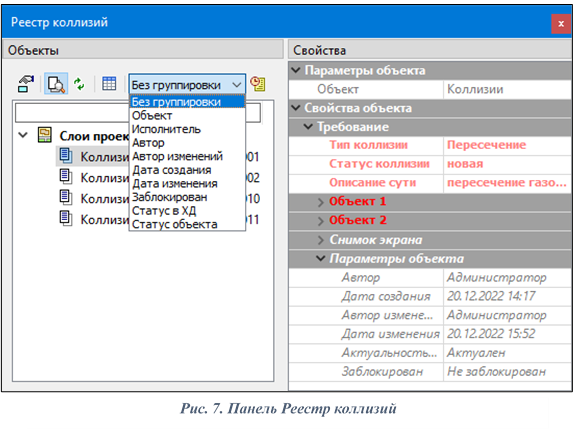The image size is (574, 432).
Task: Click the Слои проекта folder icon
Action: (x=45, y=135)
